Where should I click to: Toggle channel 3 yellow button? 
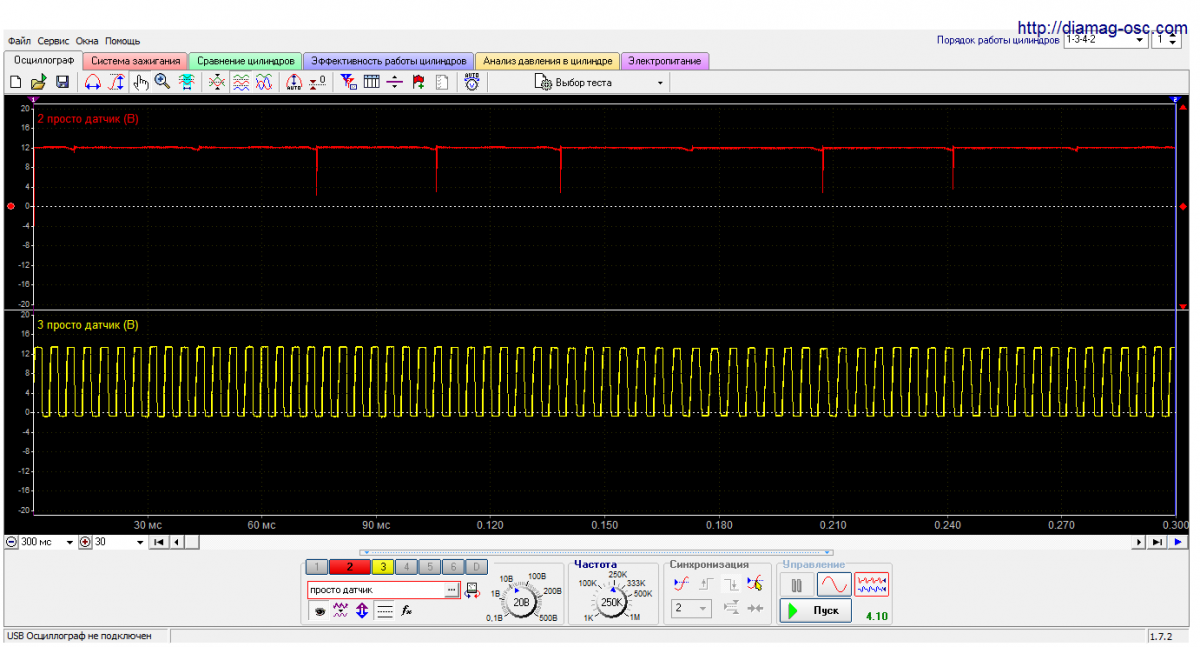382,567
